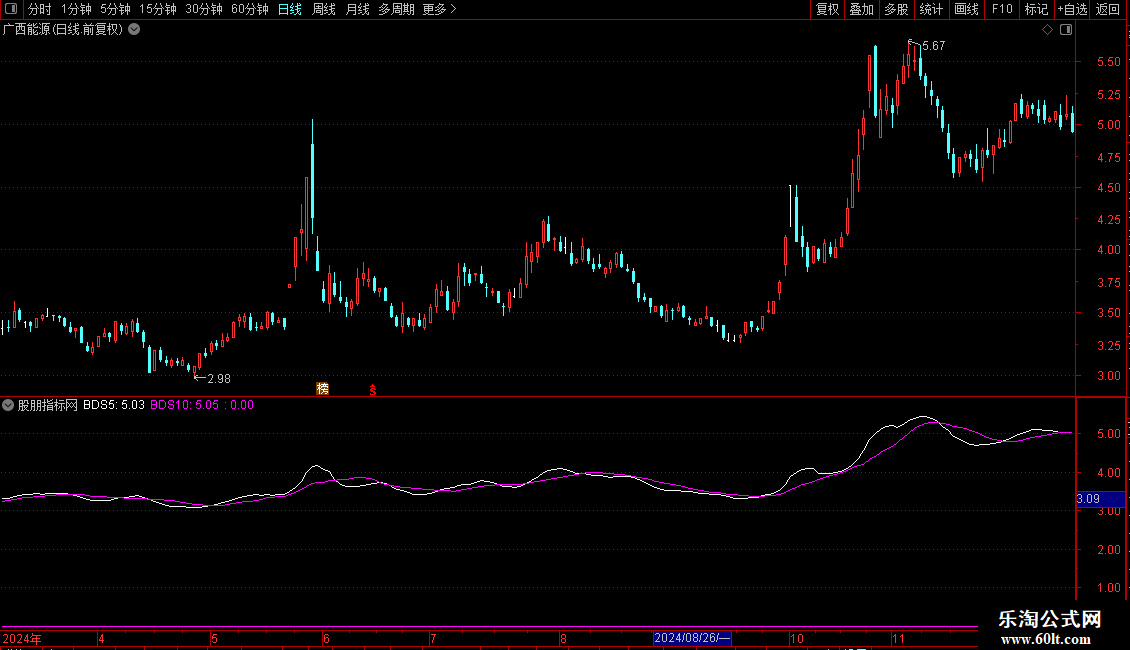Toggle the right side panel icon
The image size is (1130, 650).
click(x=1066, y=30)
